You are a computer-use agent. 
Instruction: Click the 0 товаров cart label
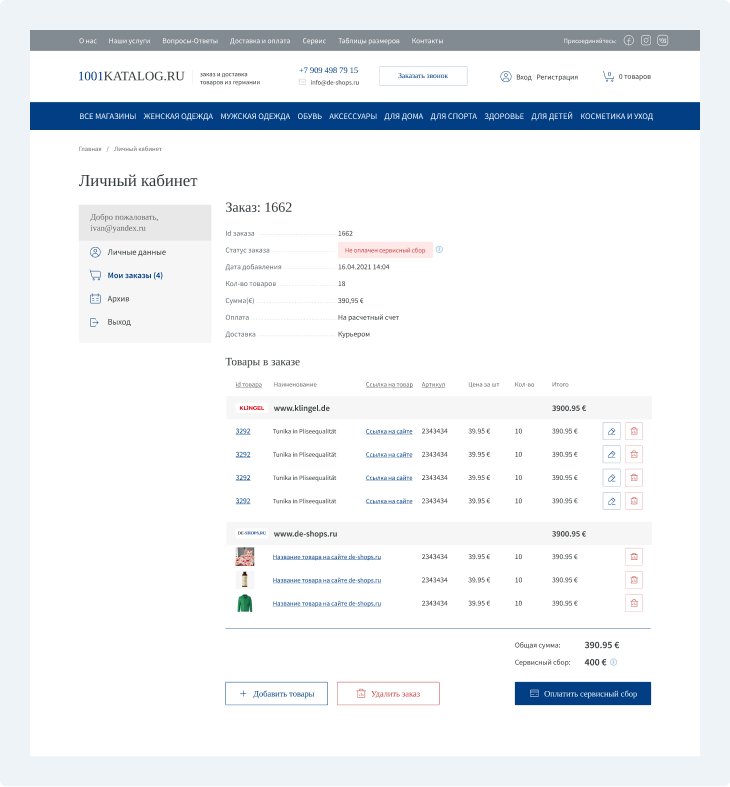(635, 76)
